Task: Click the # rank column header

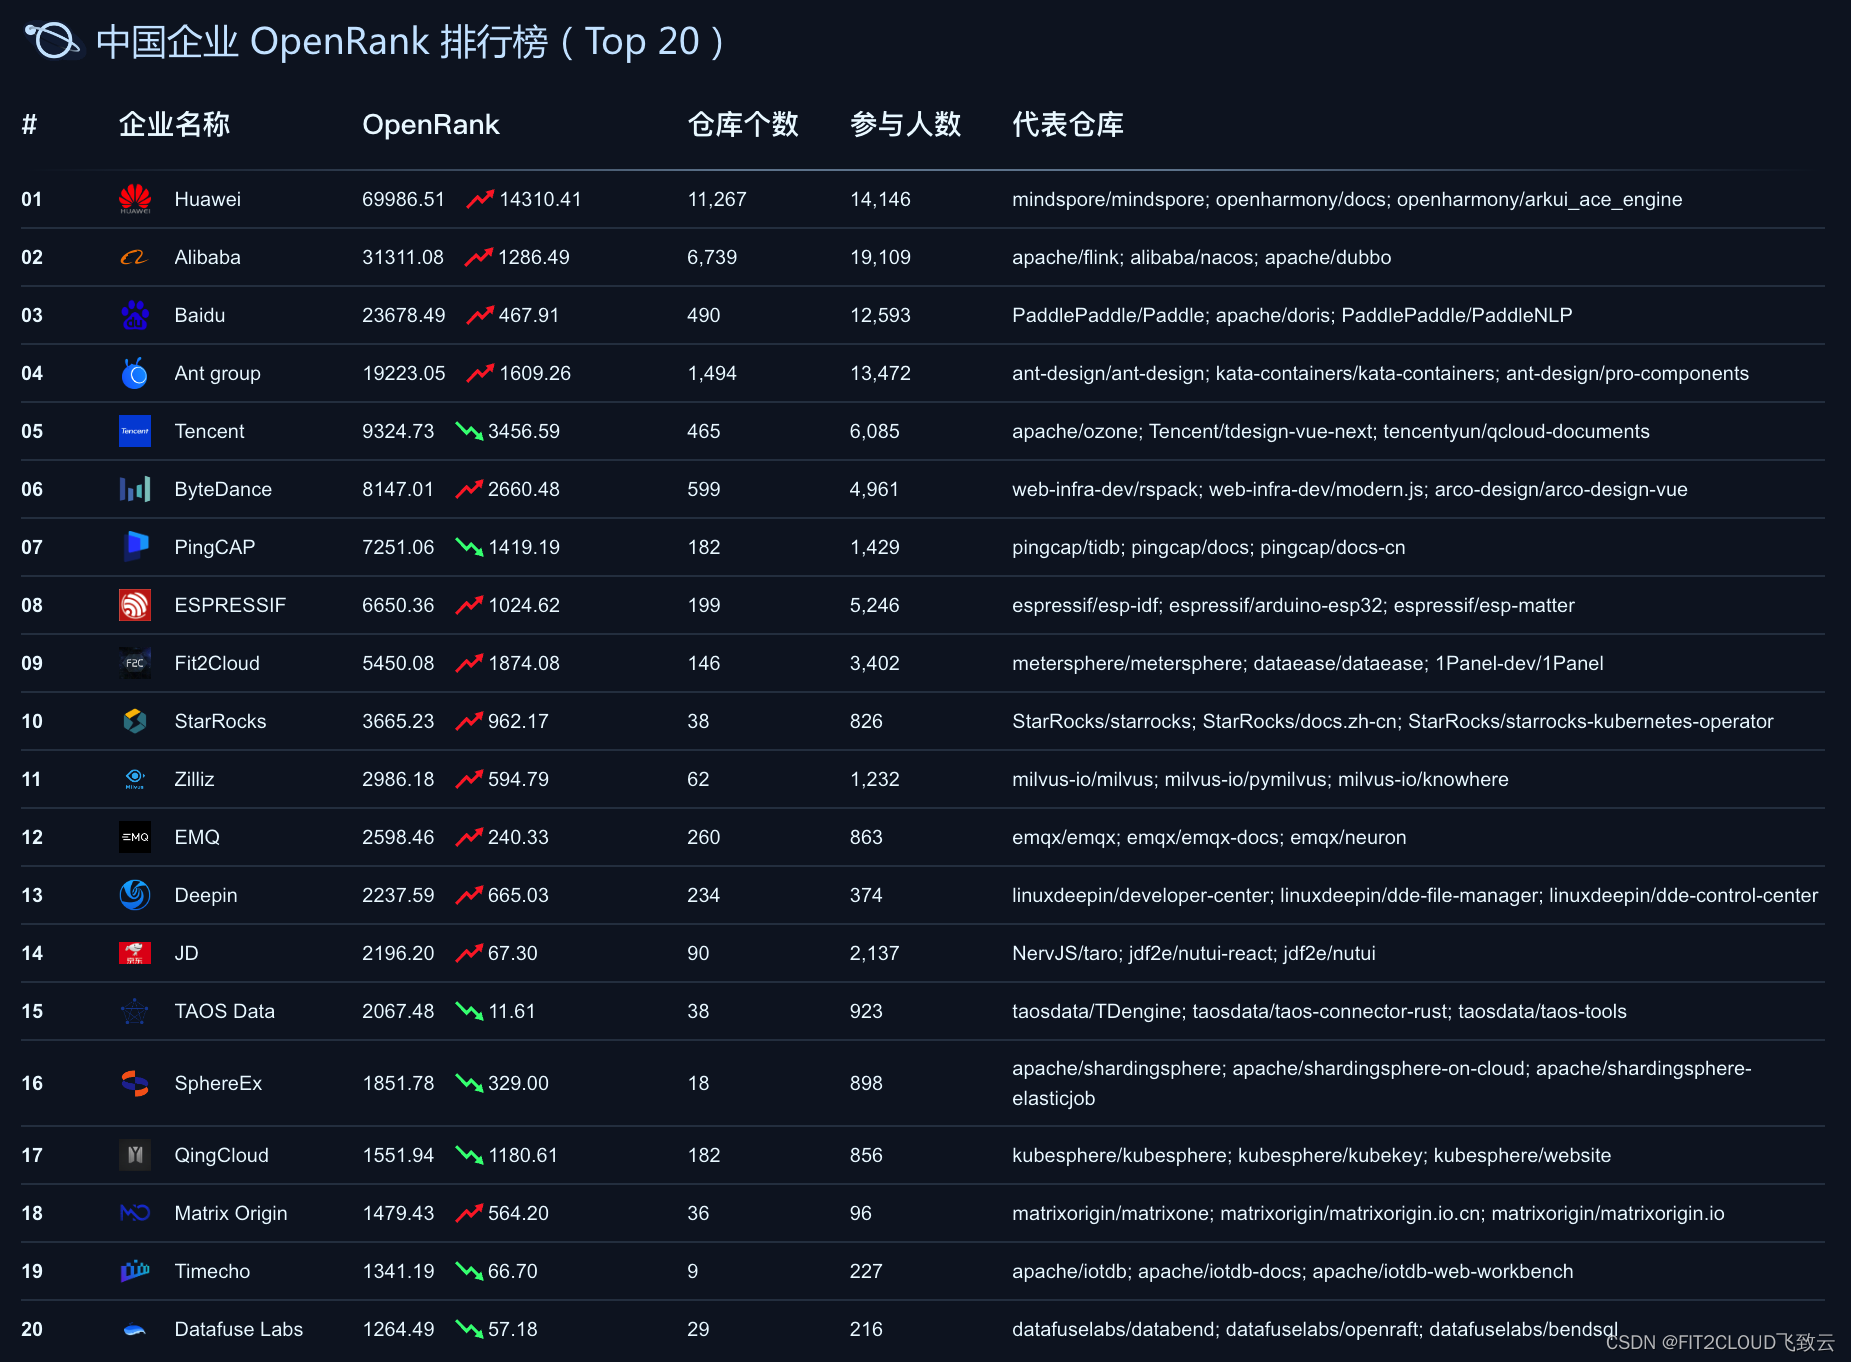Action: click(x=29, y=124)
